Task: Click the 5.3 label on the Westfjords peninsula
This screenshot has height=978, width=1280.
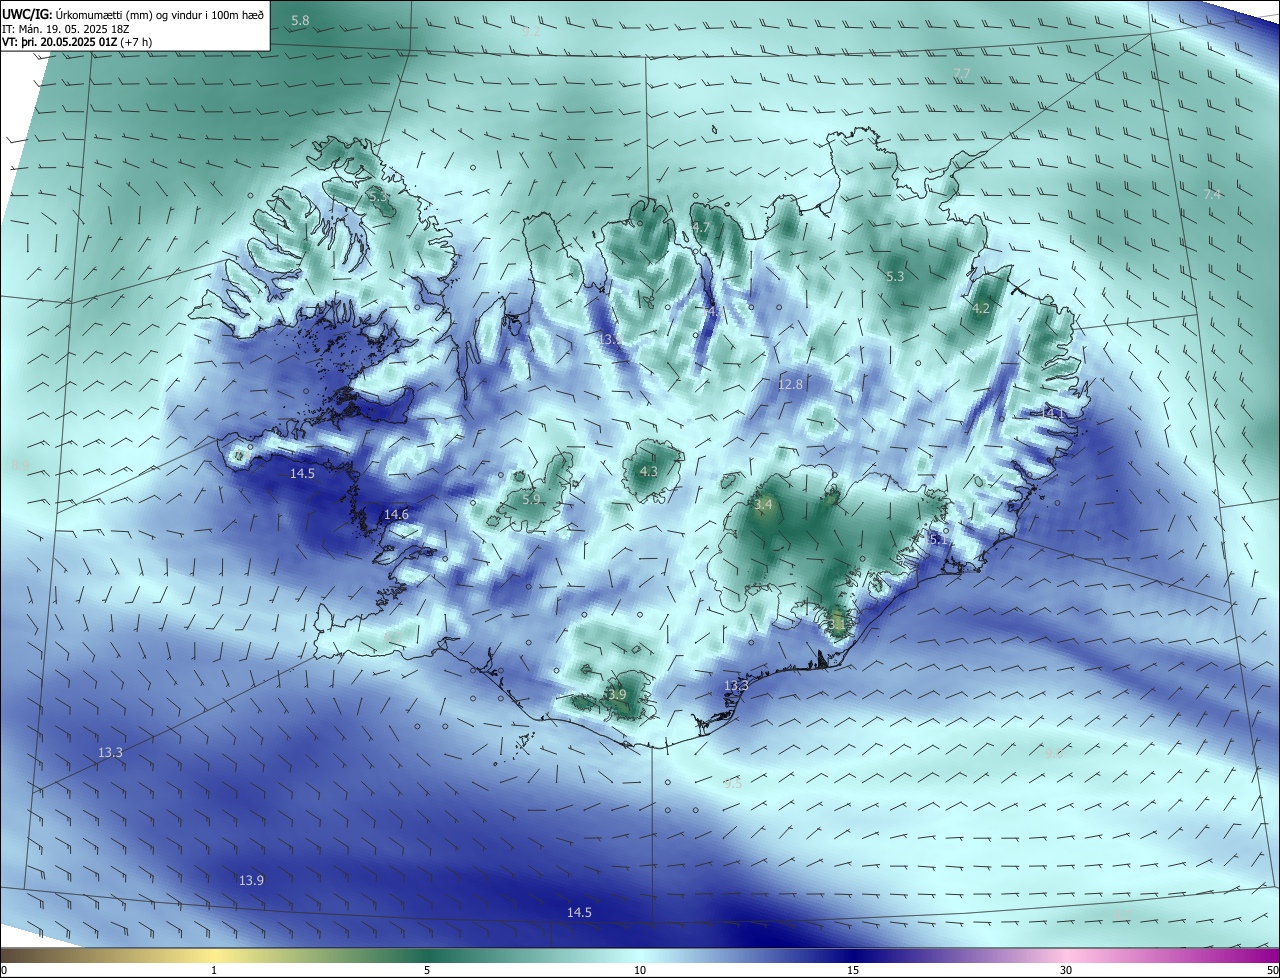Action: pos(378,197)
